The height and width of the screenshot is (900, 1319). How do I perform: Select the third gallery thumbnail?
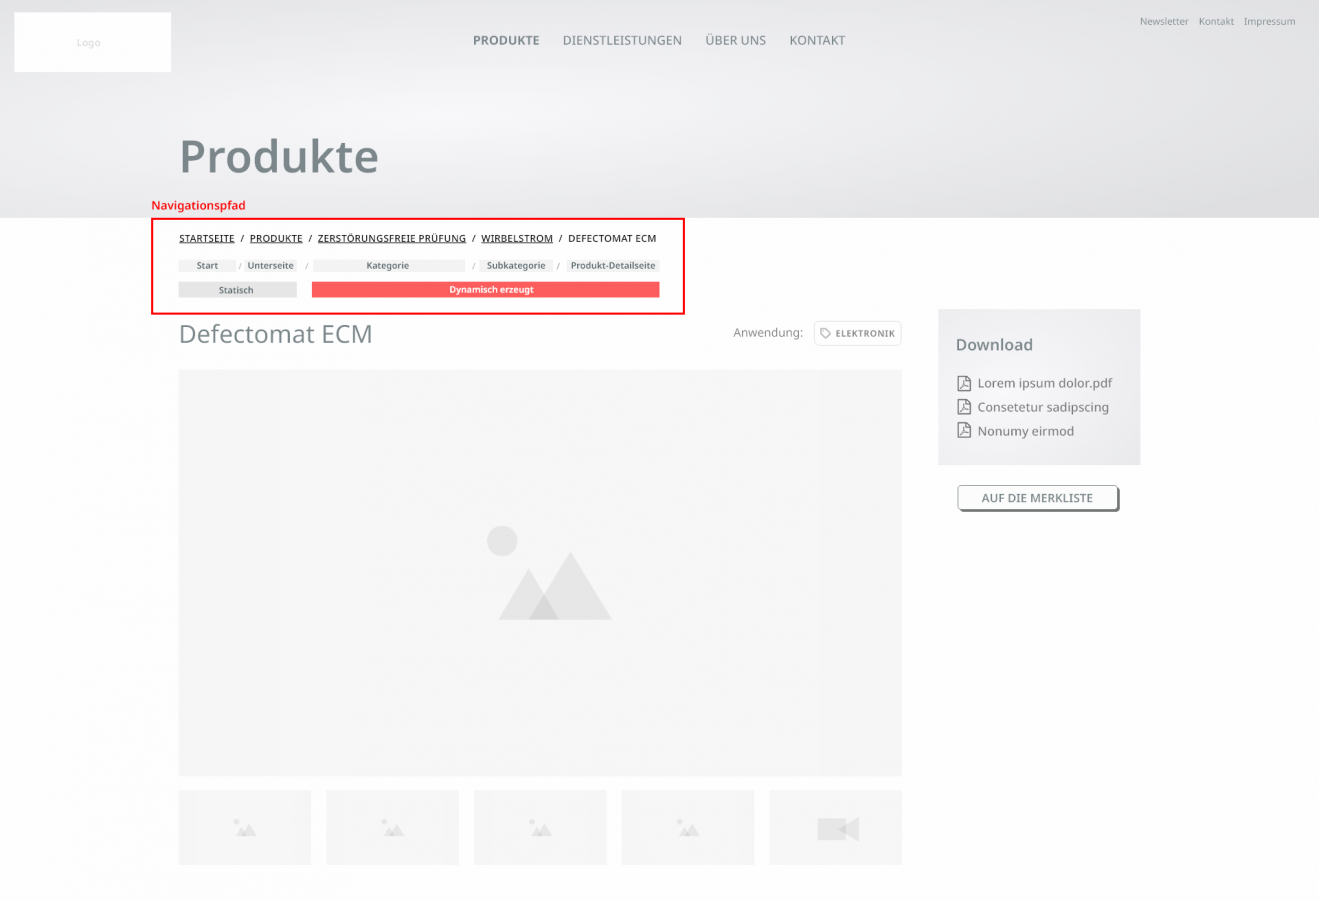540,828
